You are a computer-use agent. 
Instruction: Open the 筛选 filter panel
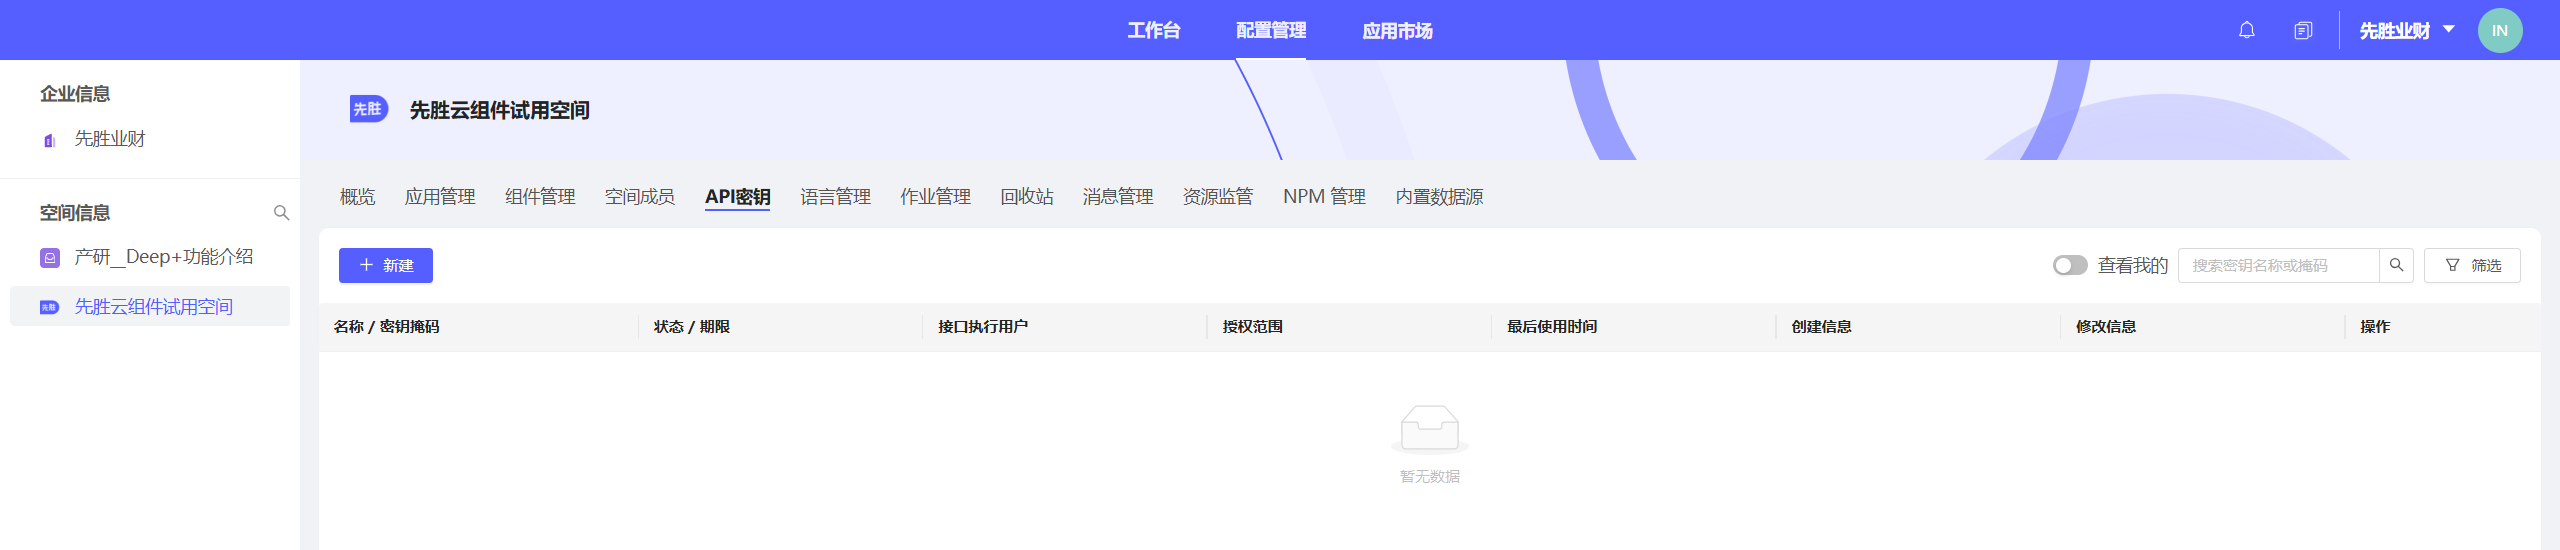[2472, 265]
